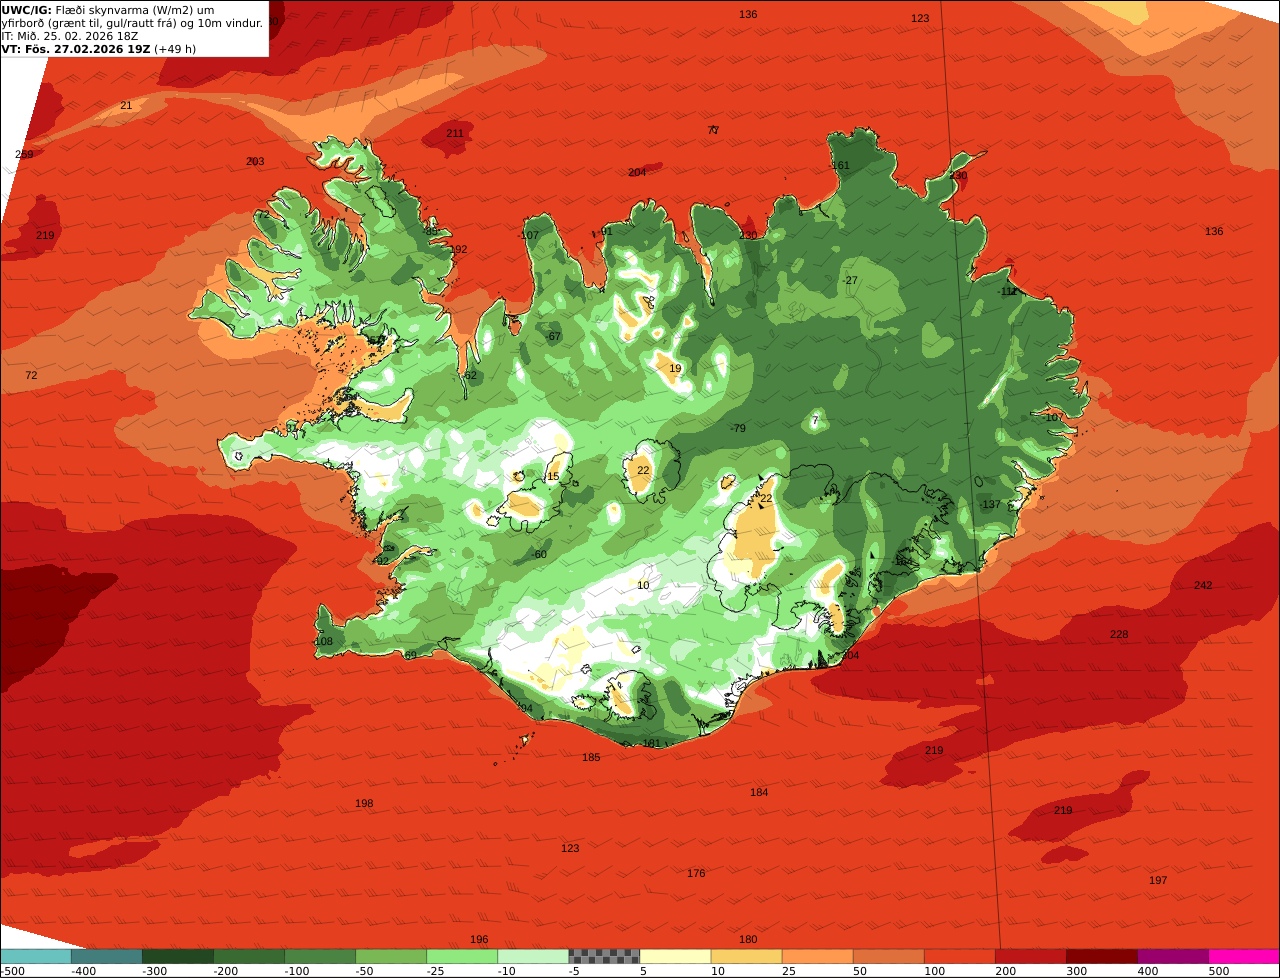Click the map value '-79' in central Iceland
Screen dimensions: 1280x978
point(738,428)
